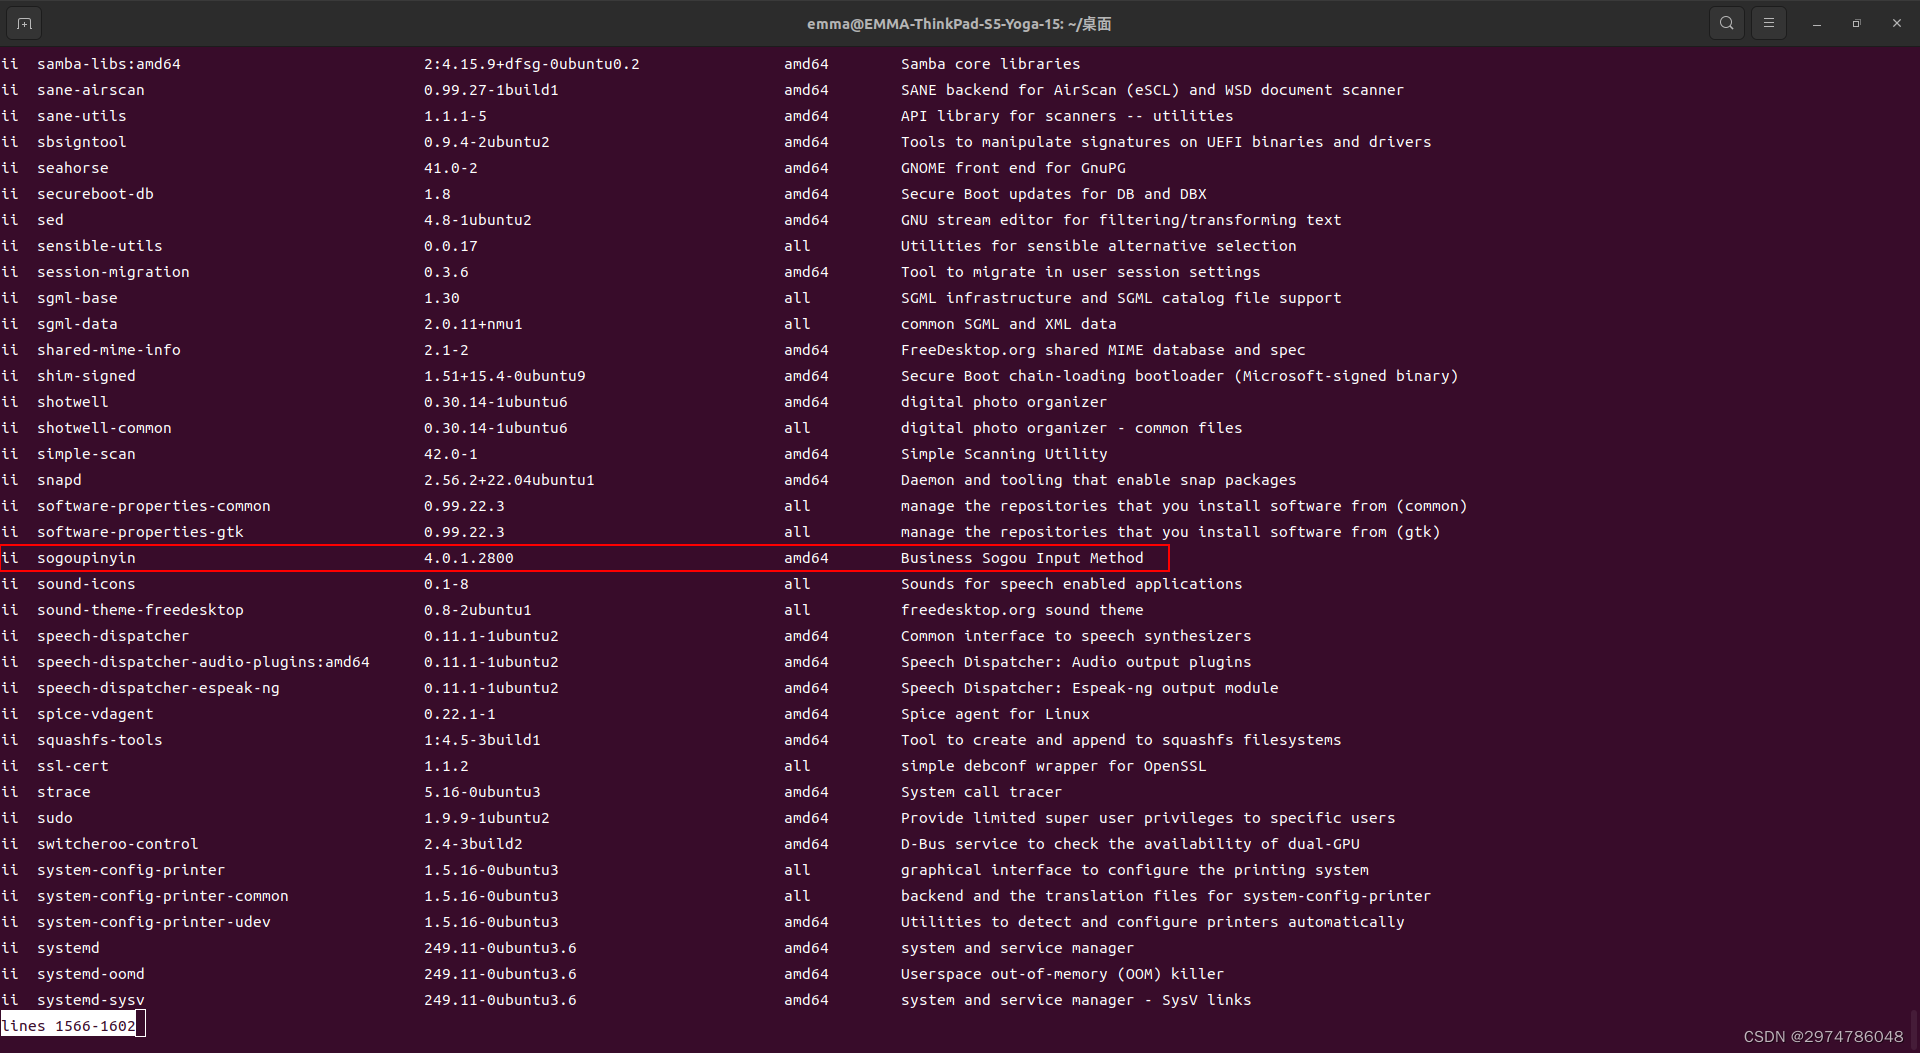This screenshot has width=1920, height=1053.
Task: Click the squashfs-tools package name
Action: [x=100, y=740]
